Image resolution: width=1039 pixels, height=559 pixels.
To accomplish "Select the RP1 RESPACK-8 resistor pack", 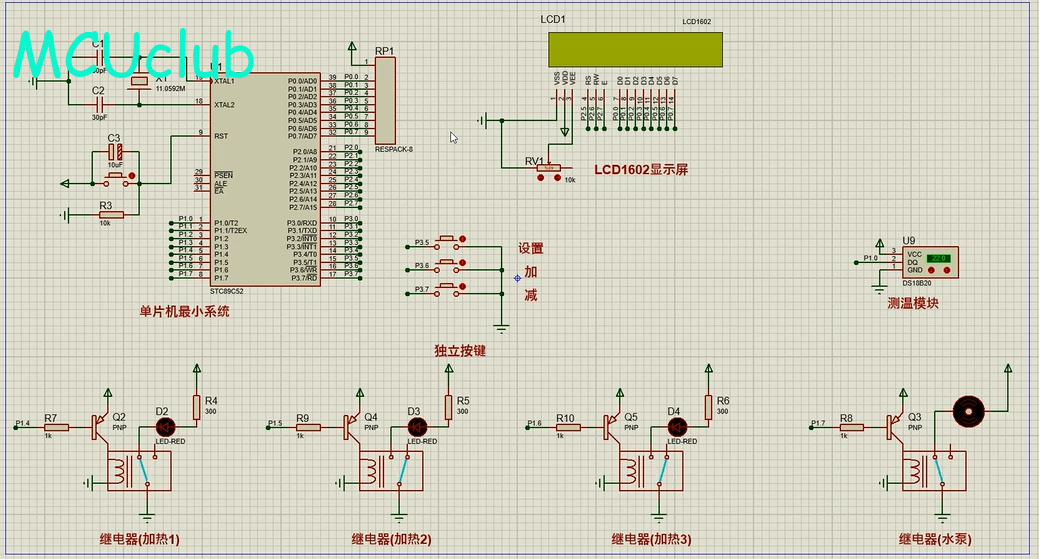I will pos(383,100).
